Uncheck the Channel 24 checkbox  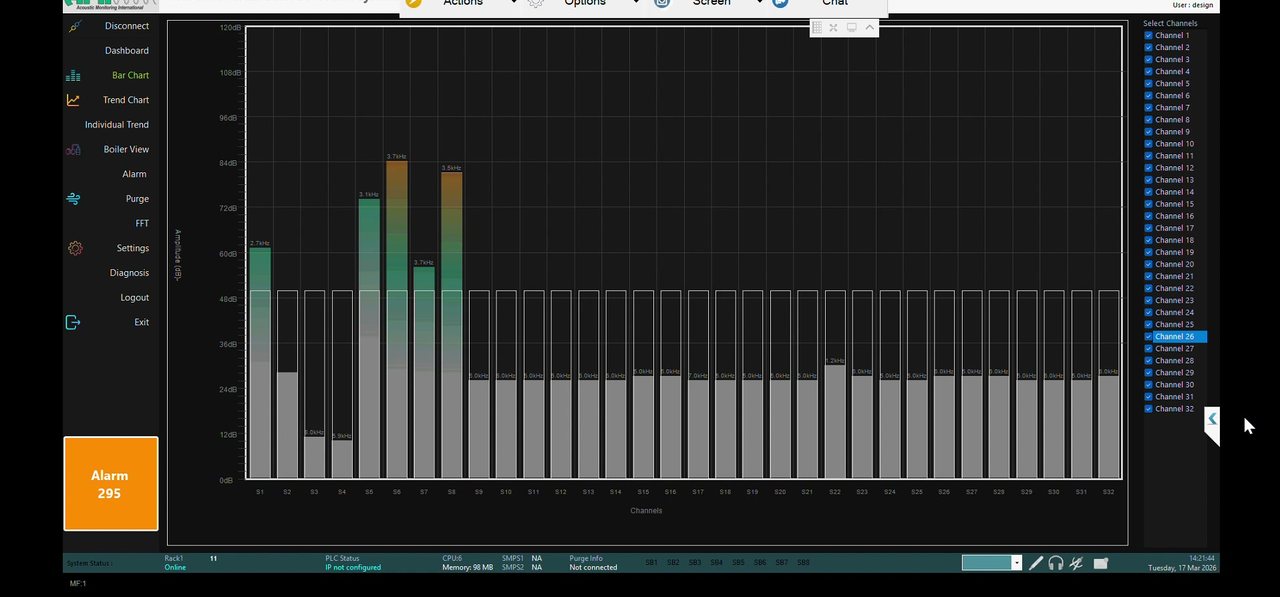tap(1149, 312)
